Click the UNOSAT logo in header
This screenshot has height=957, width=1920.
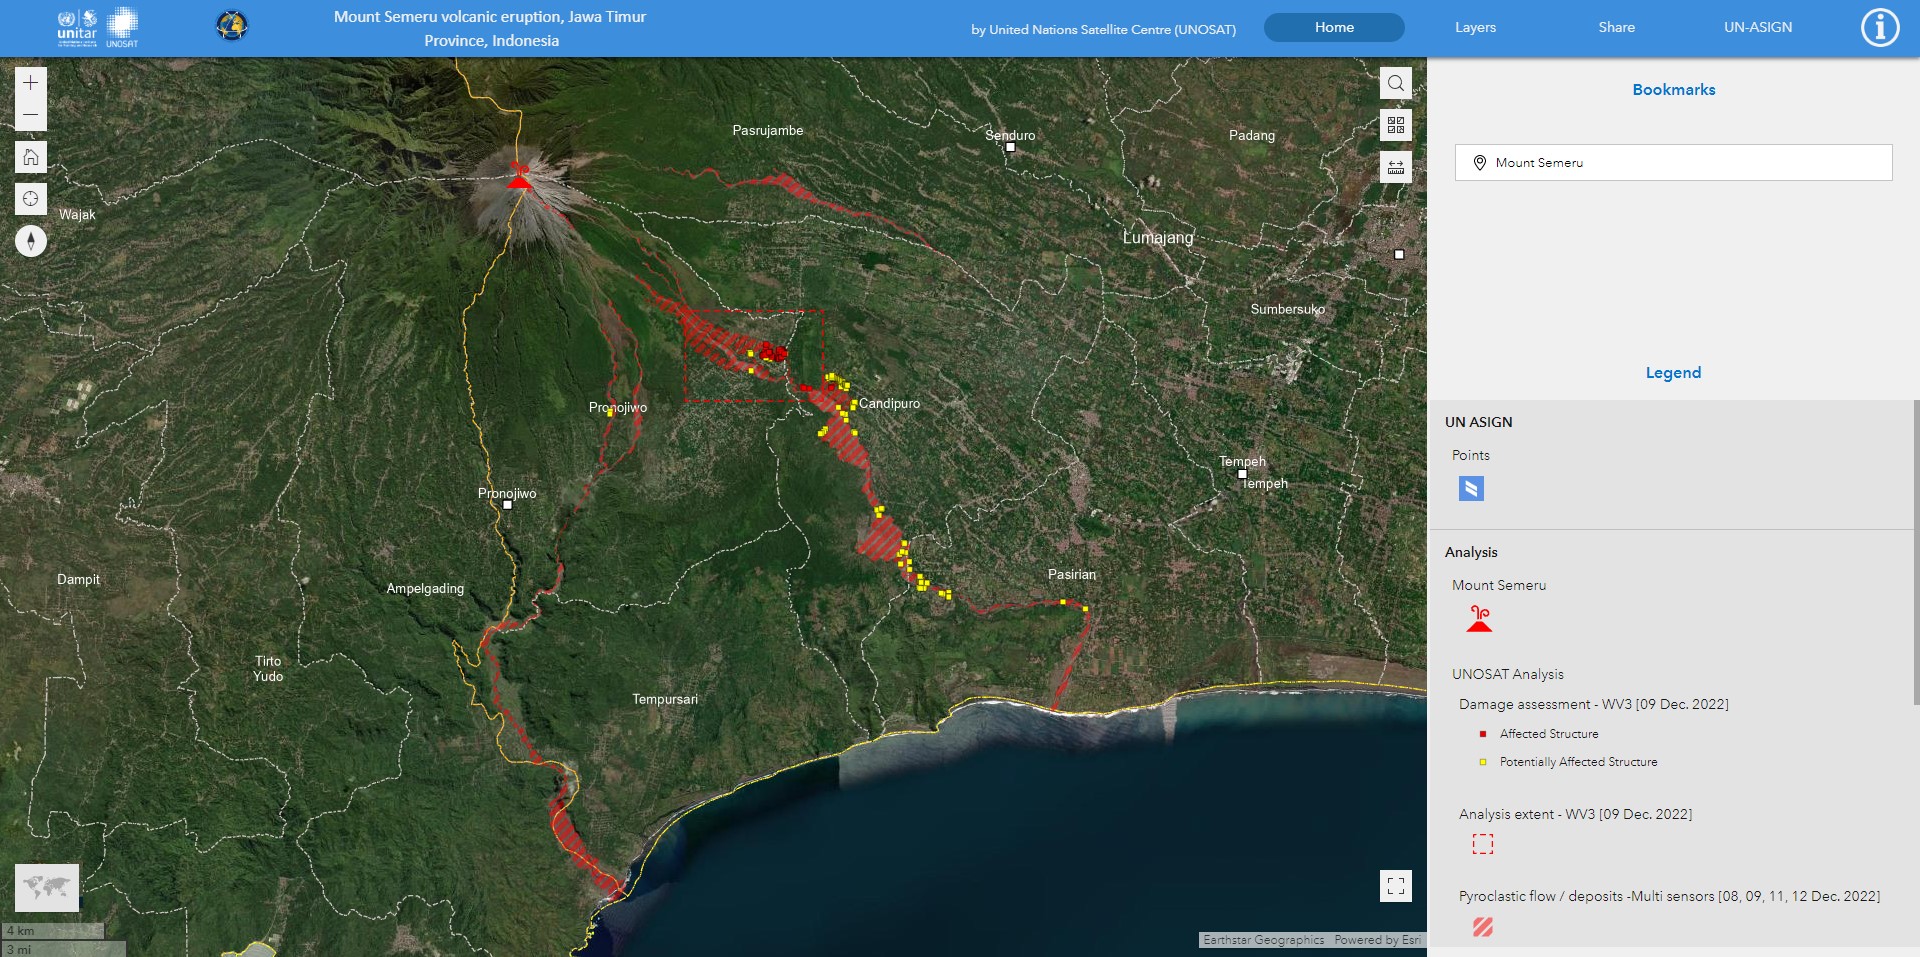[122, 27]
